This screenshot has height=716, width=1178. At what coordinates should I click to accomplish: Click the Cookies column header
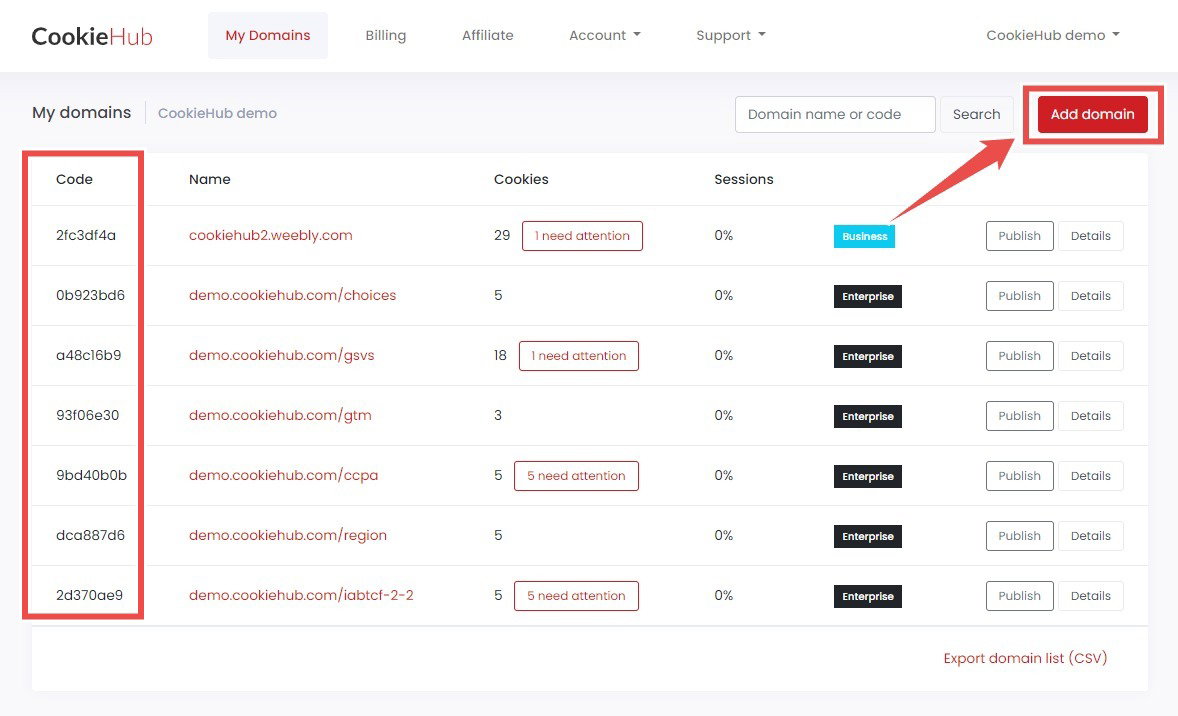[x=521, y=179]
